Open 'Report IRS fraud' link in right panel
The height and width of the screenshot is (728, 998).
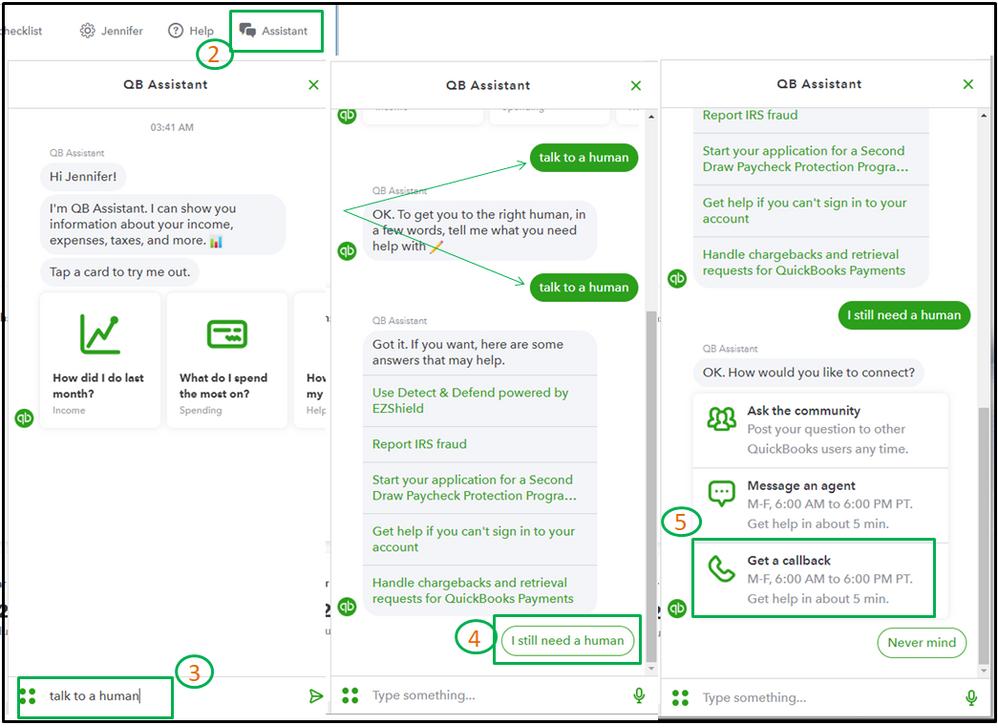tap(810, 116)
